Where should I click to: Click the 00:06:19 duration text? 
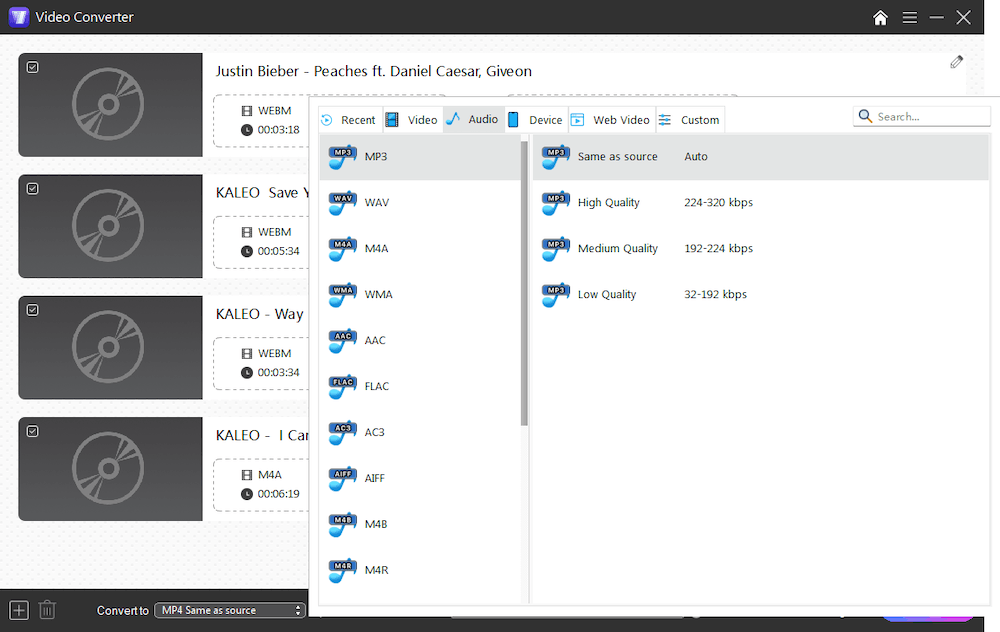point(278,494)
